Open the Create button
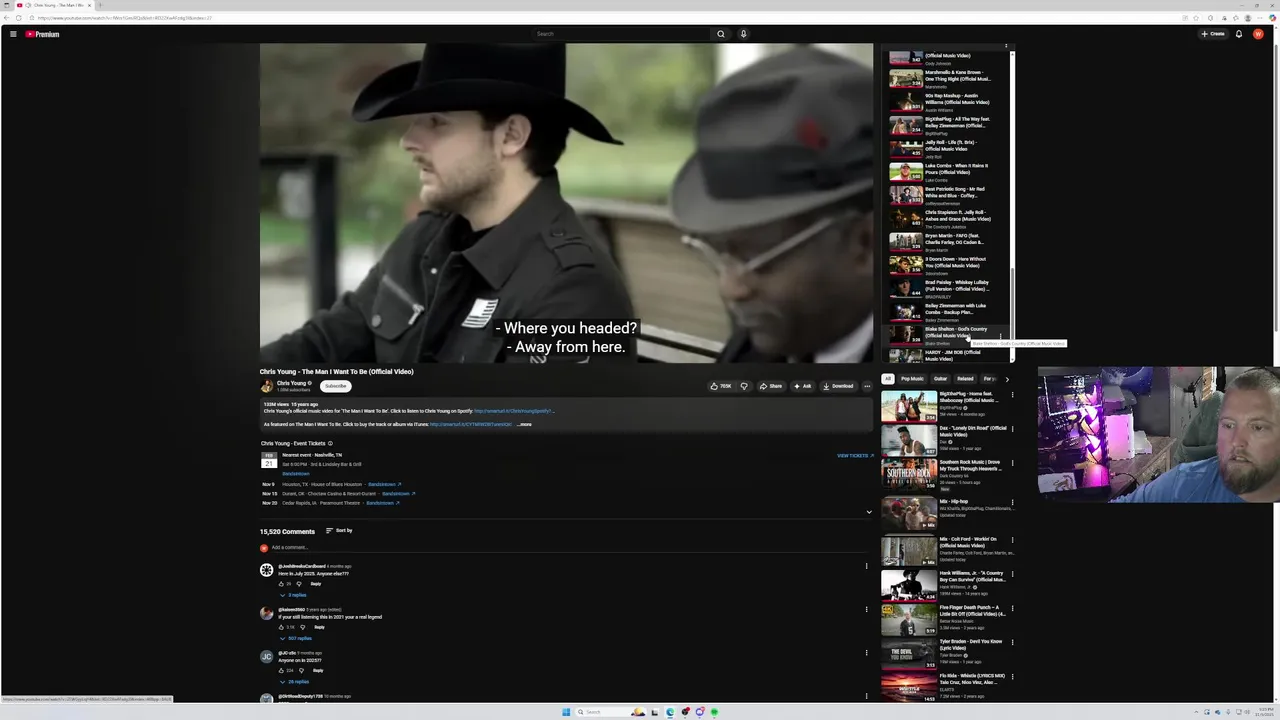 coord(1213,34)
